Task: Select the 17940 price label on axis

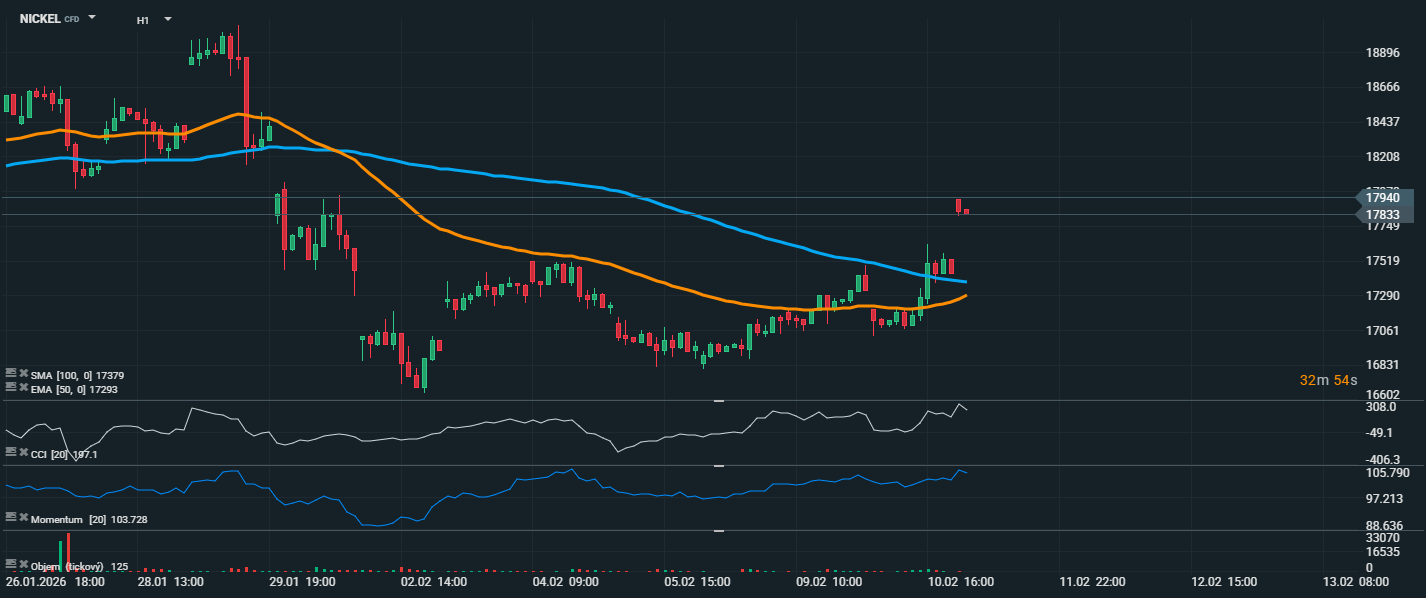Action: point(1383,198)
